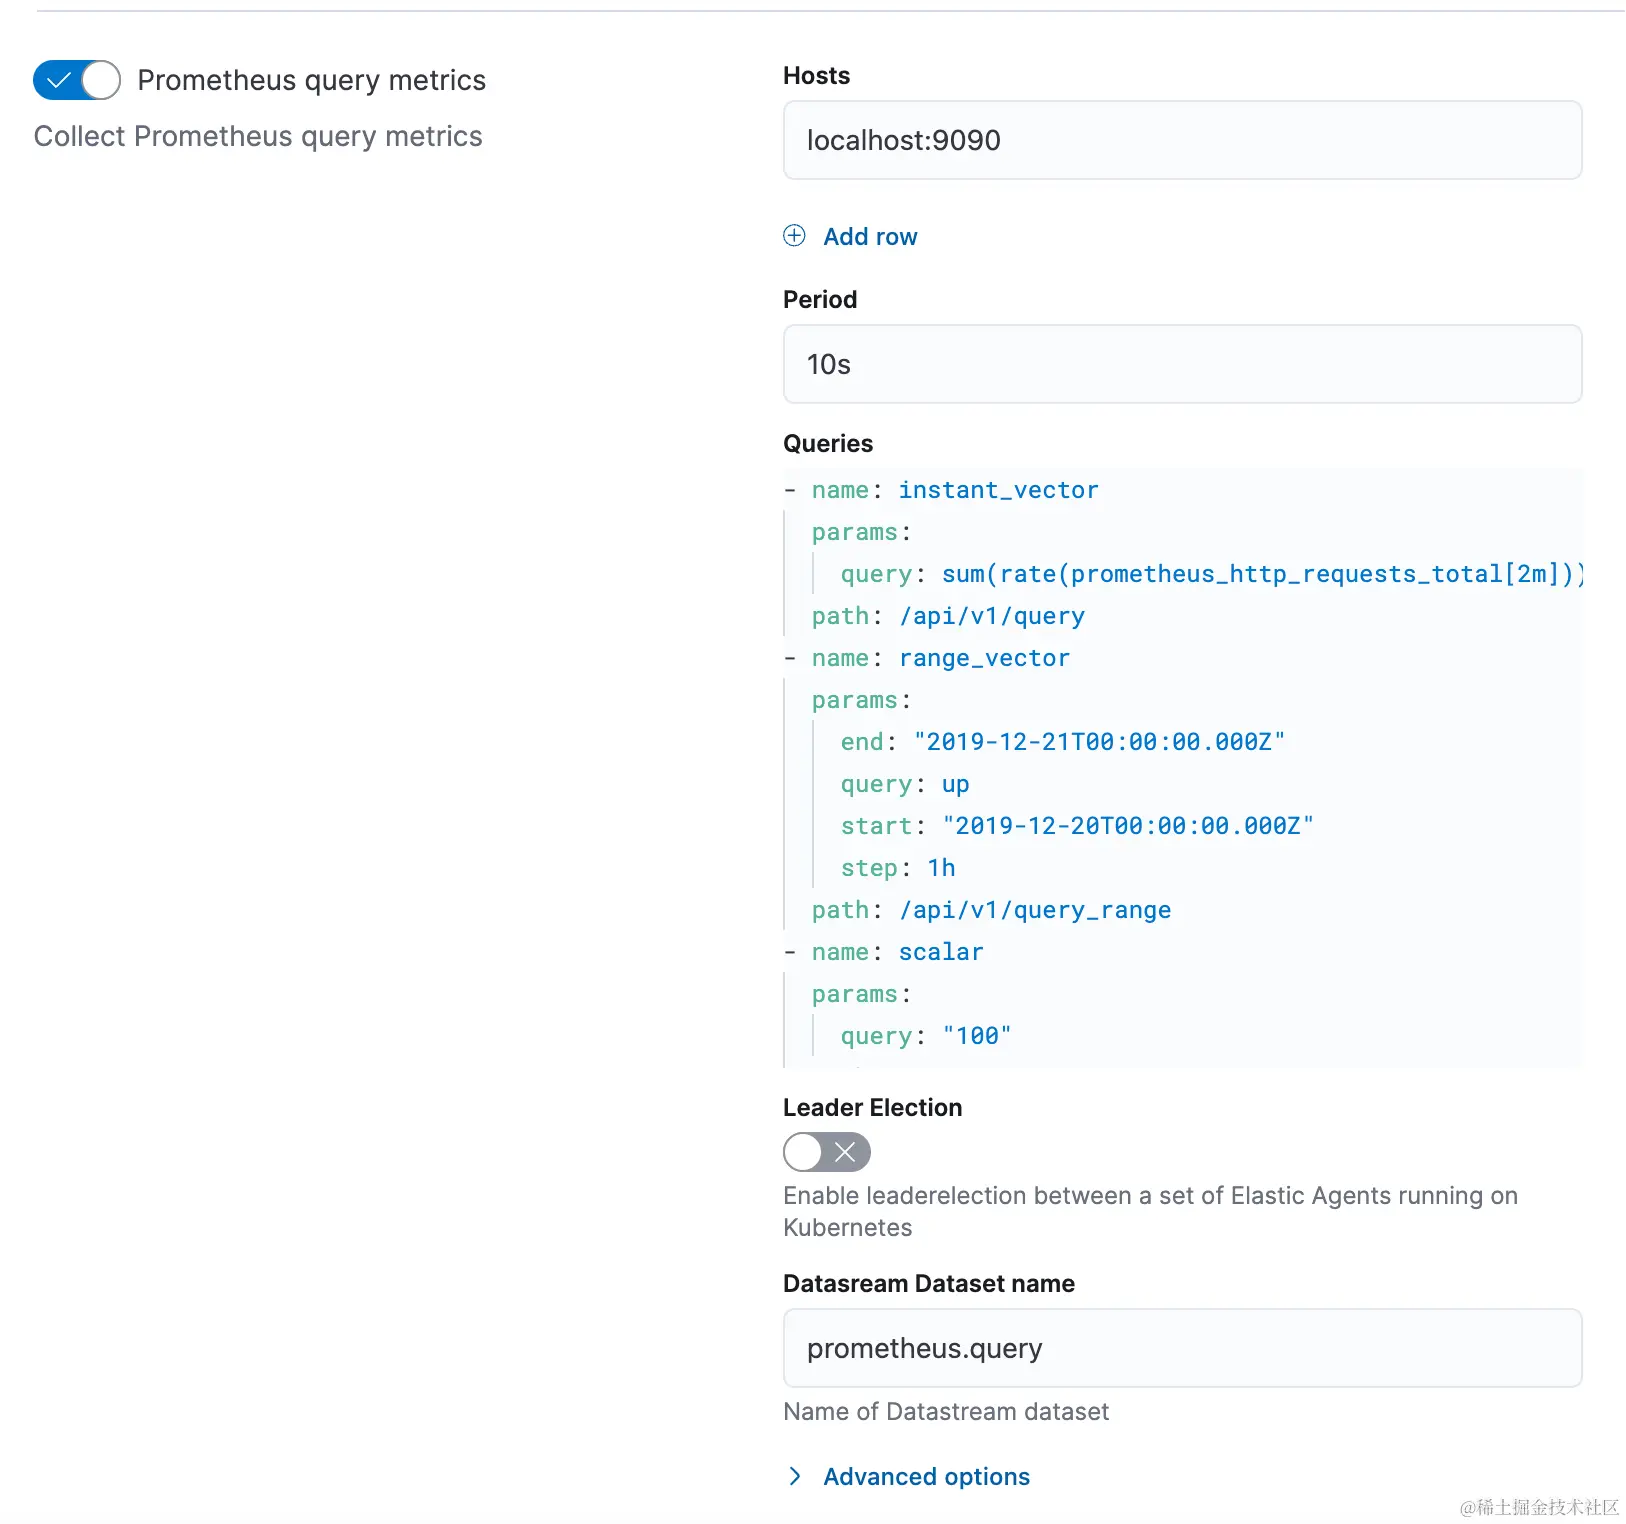This screenshot has height=1524, width=1626.
Task: Focus the Hosts field with localhost:9090
Action: click(x=1182, y=140)
